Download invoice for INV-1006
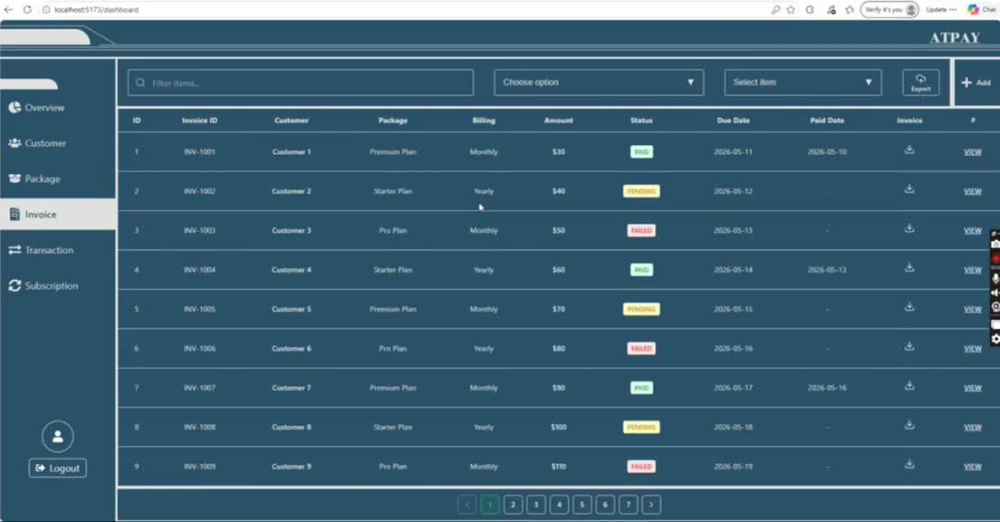 (x=909, y=347)
